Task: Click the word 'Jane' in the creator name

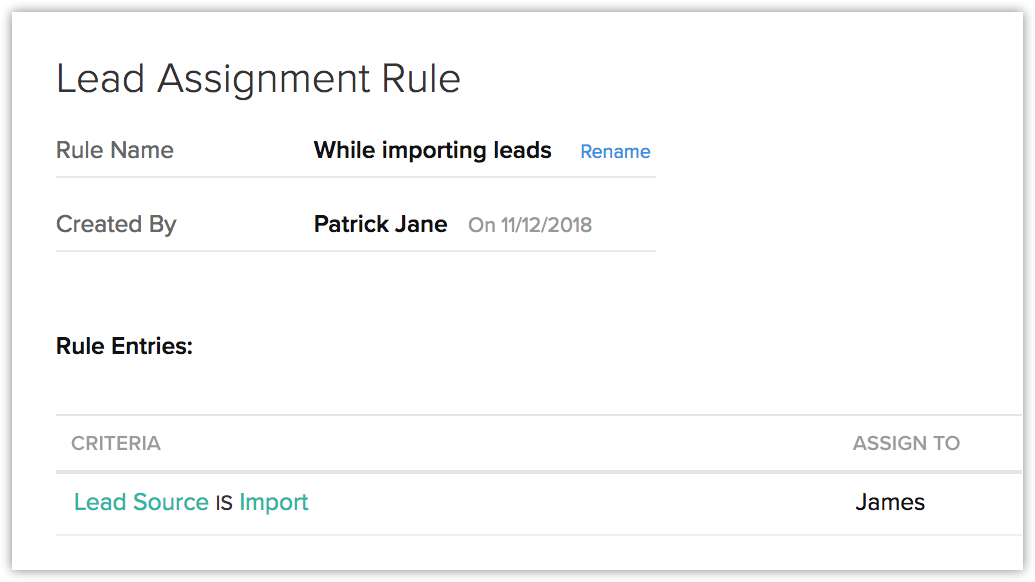Action: [x=421, y=224]
